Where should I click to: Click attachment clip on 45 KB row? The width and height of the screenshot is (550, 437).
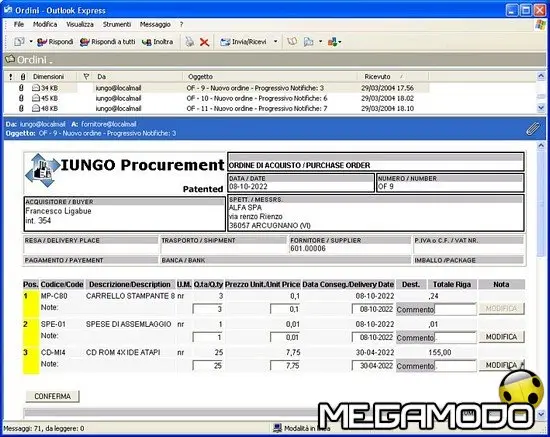tap(21, 98)
